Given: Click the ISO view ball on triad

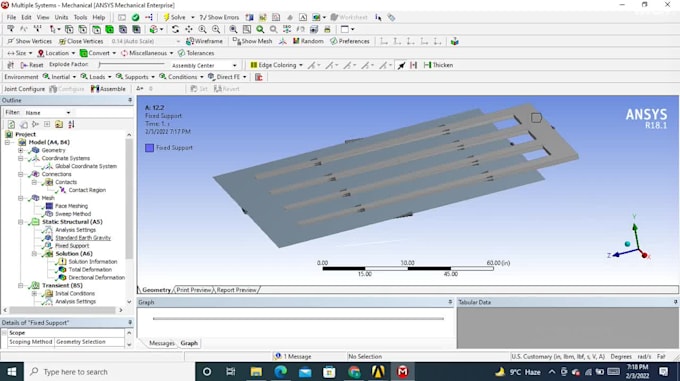Looking at the screenshot, I should (627, 244).
